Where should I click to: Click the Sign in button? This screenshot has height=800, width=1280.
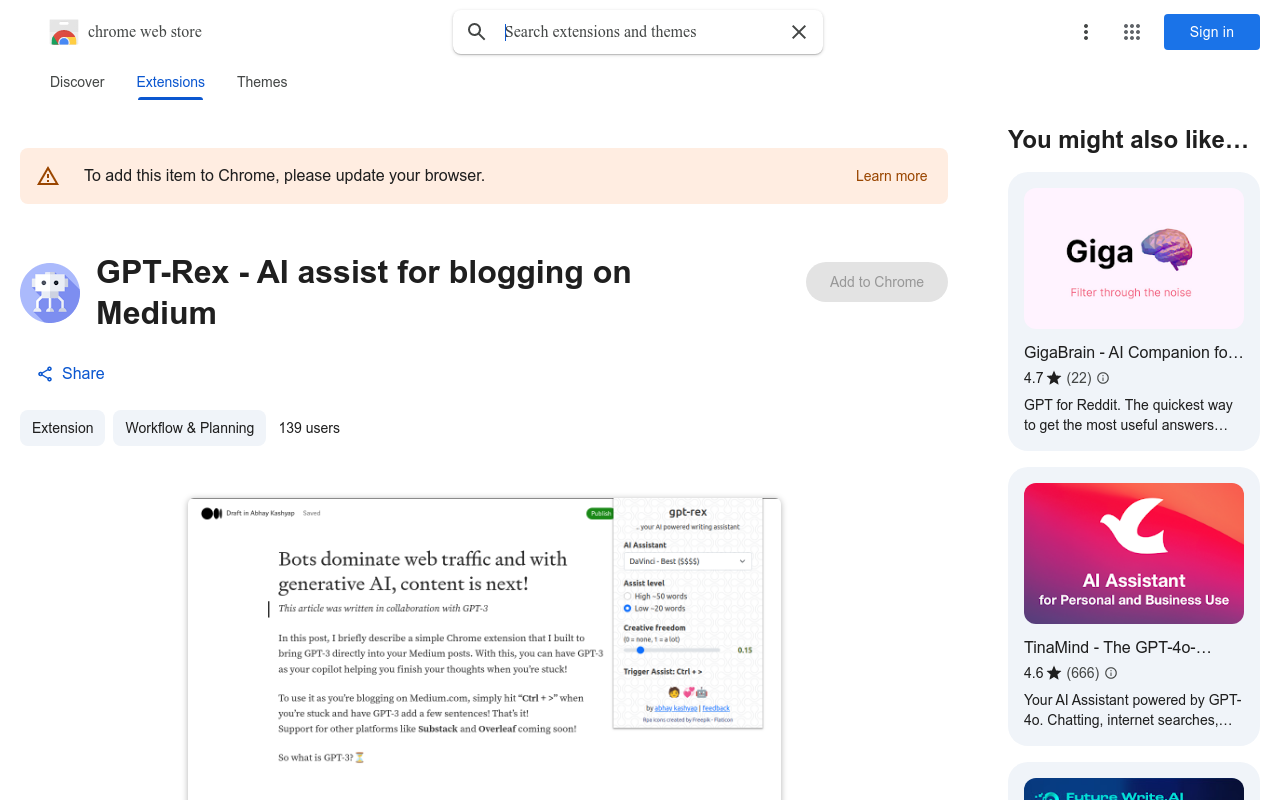(x=1212, y=32)
